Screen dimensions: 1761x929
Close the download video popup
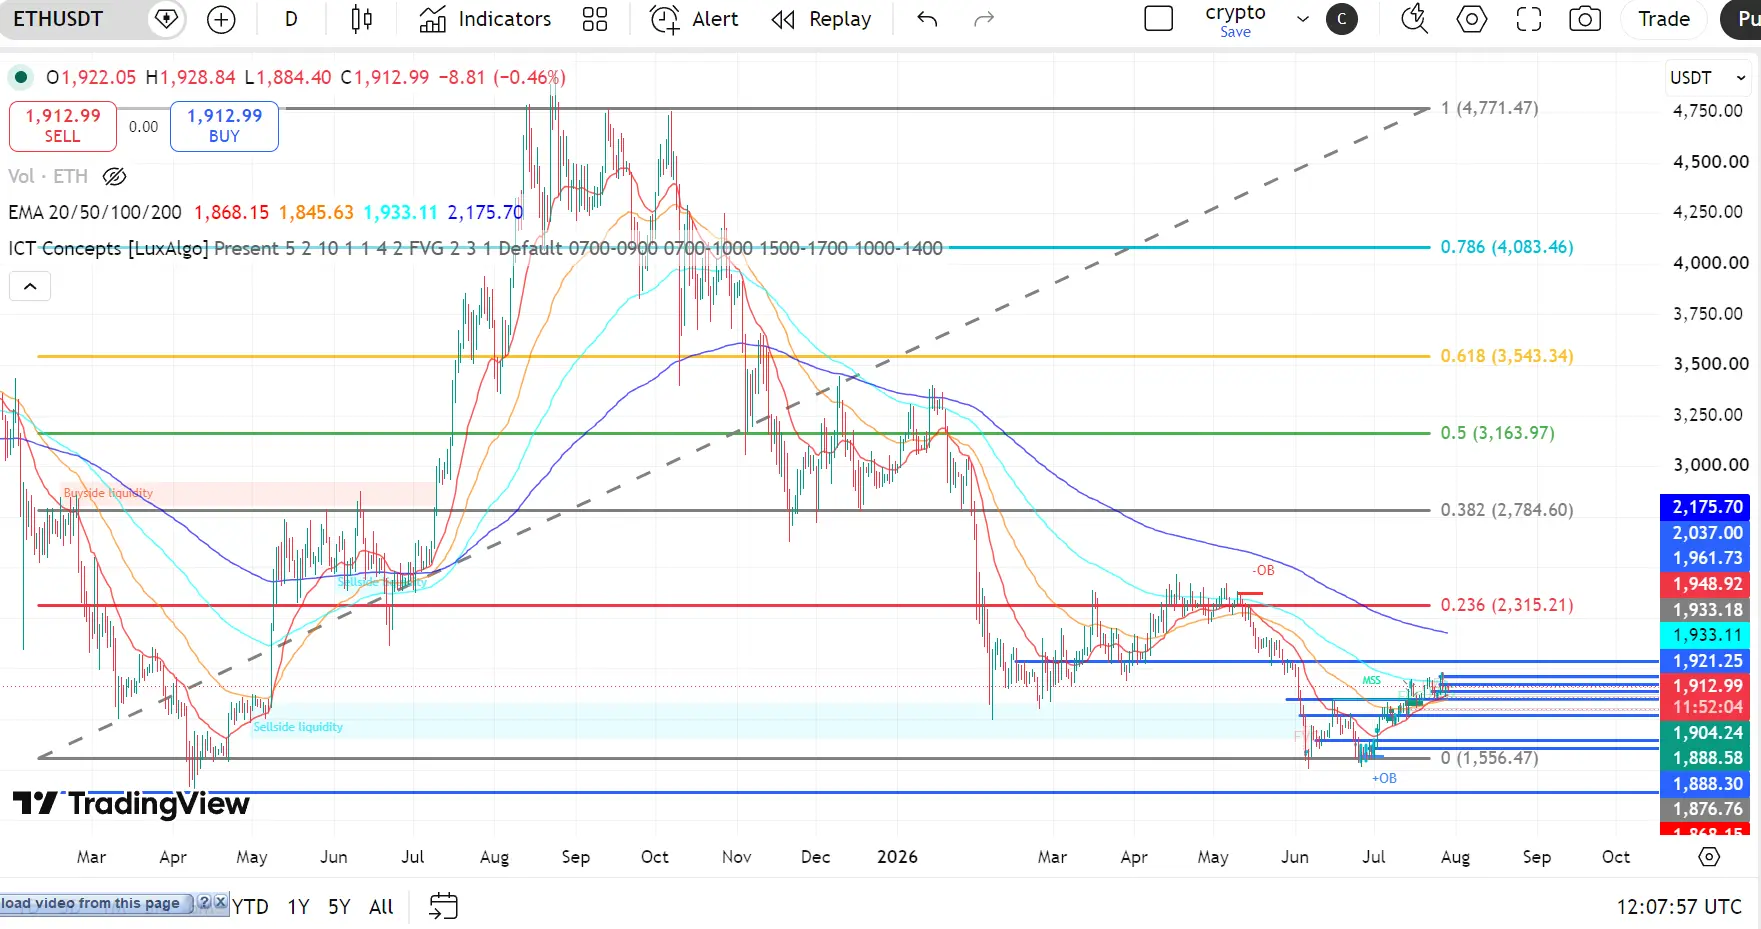pyautogui.click(x=221, y=903)
